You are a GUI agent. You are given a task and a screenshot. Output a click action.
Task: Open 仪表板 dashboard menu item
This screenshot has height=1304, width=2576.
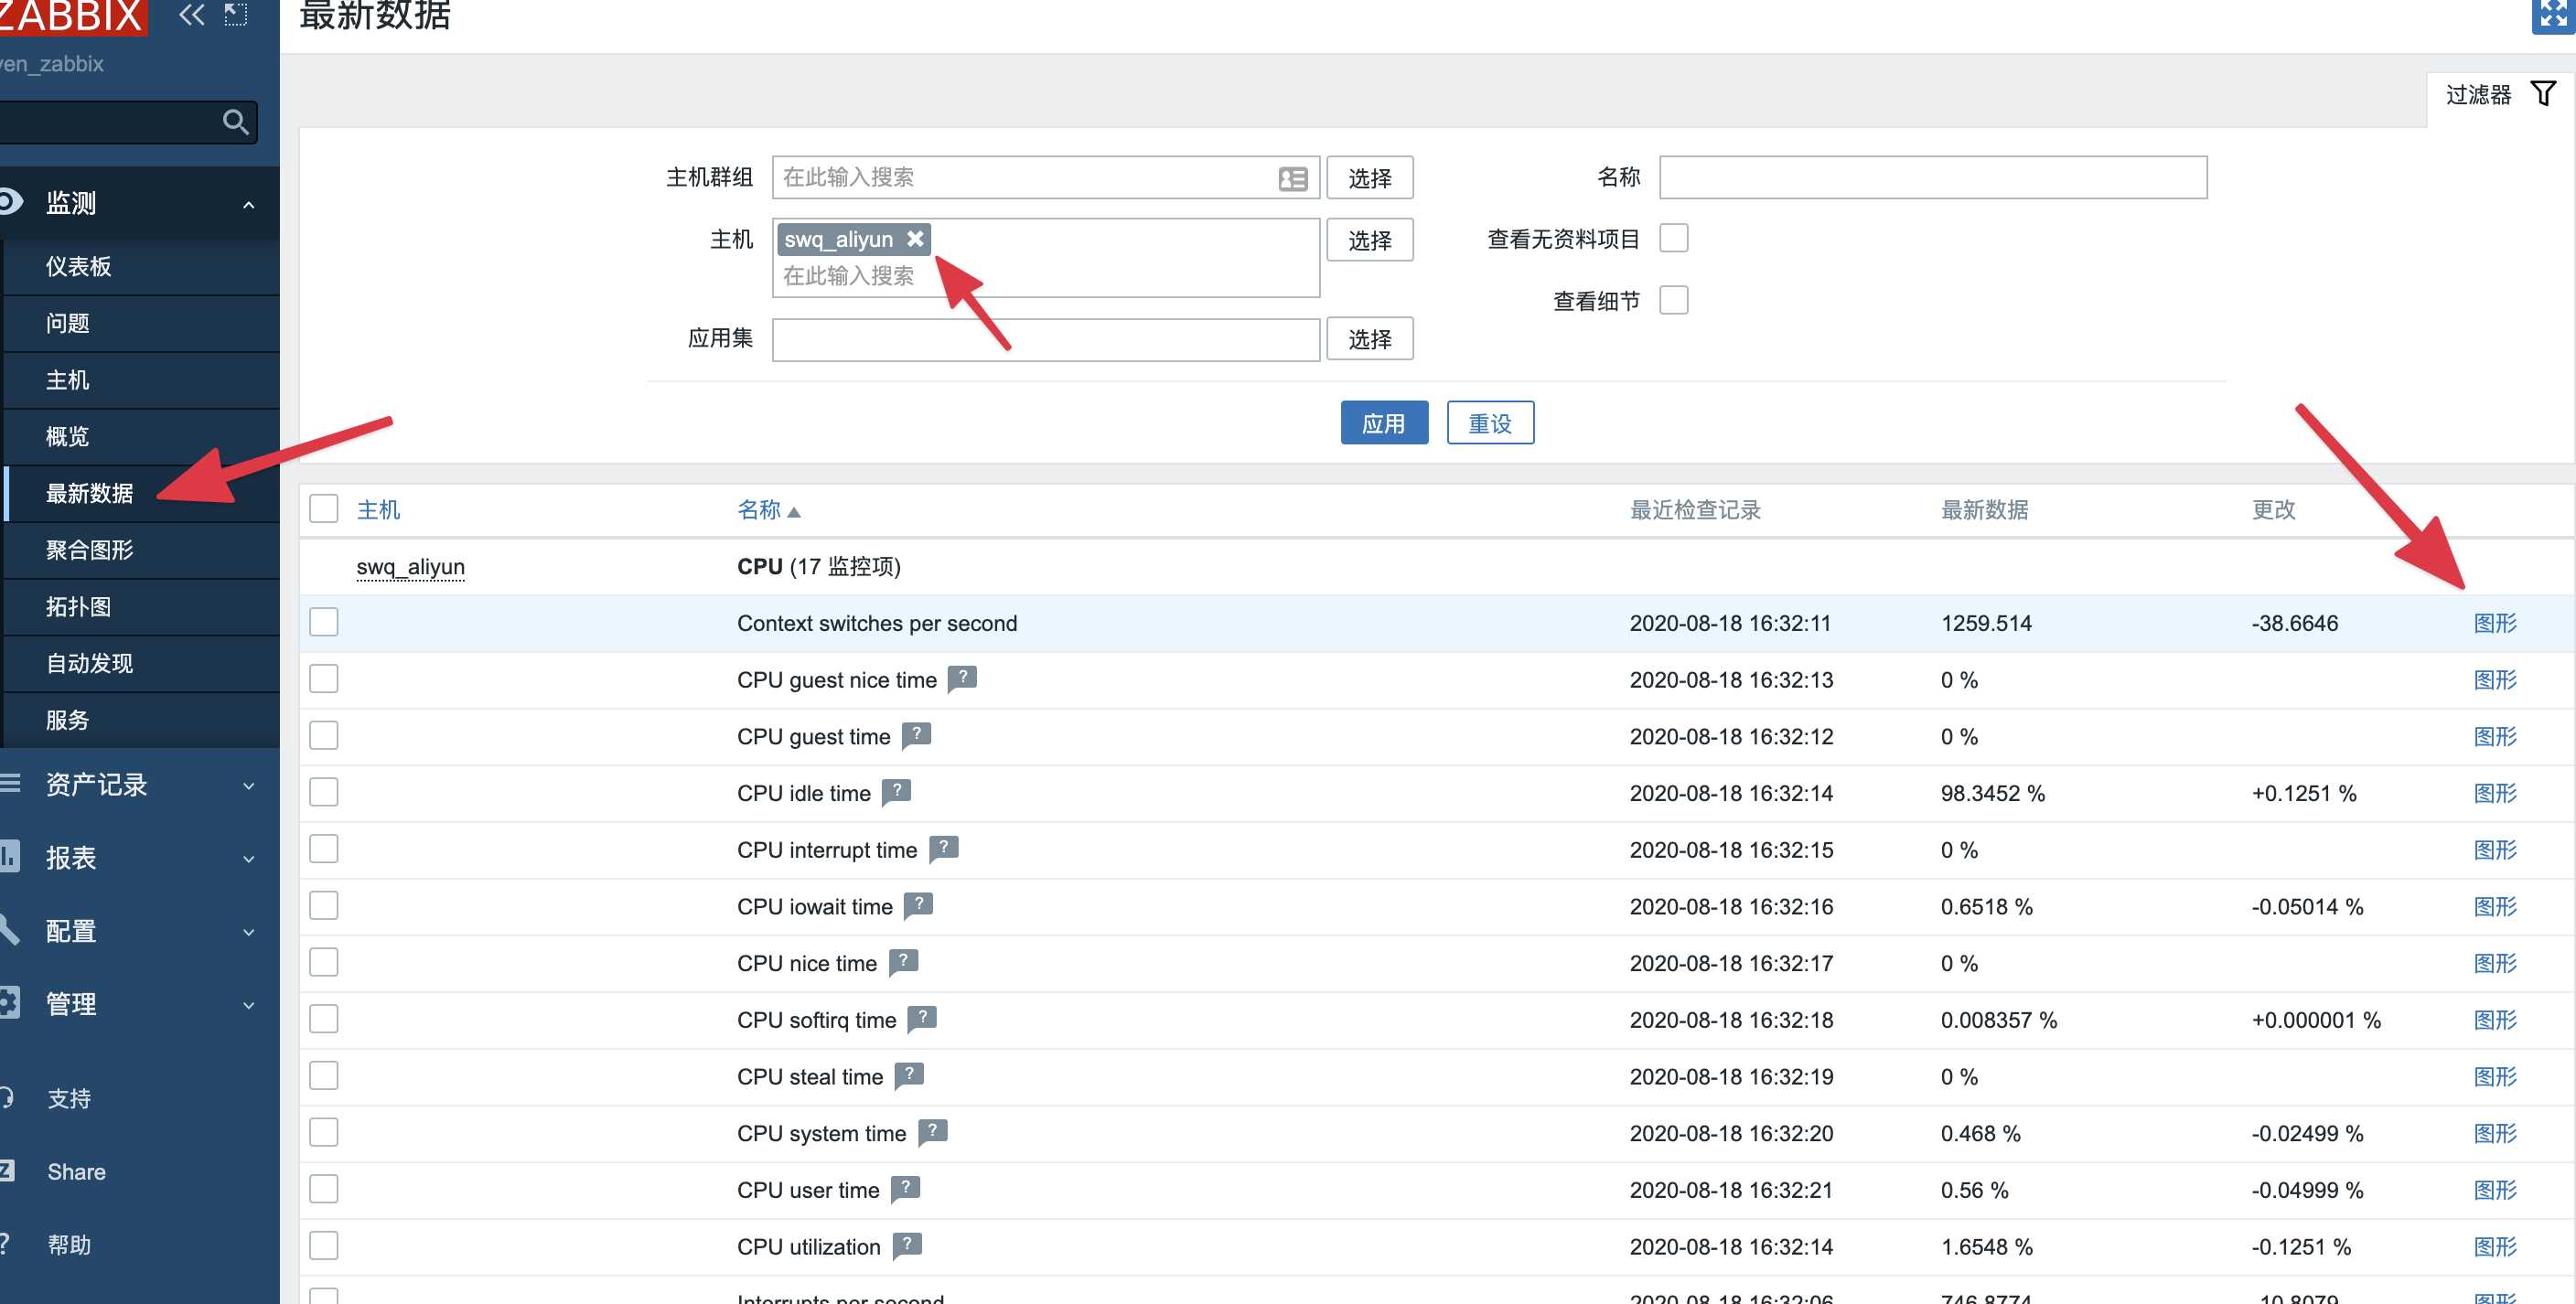click(79, 266)
